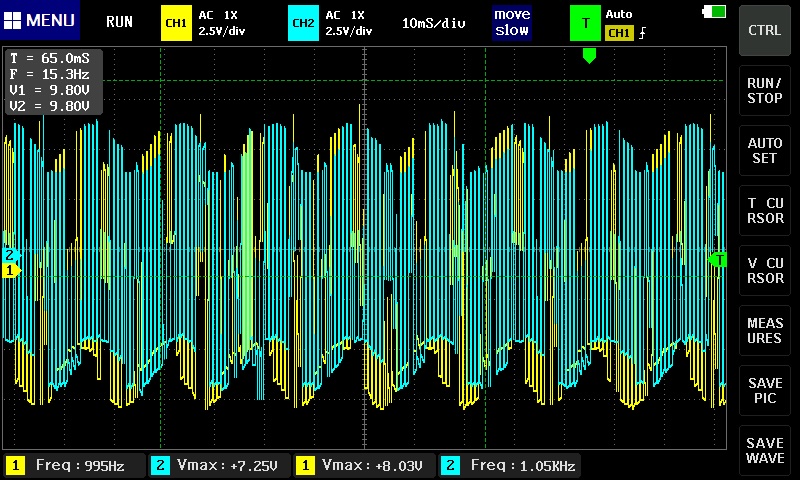This screenshot has height=480, width=800.
Task: Click the green trigger position marker at top
Action: [589, 56]
